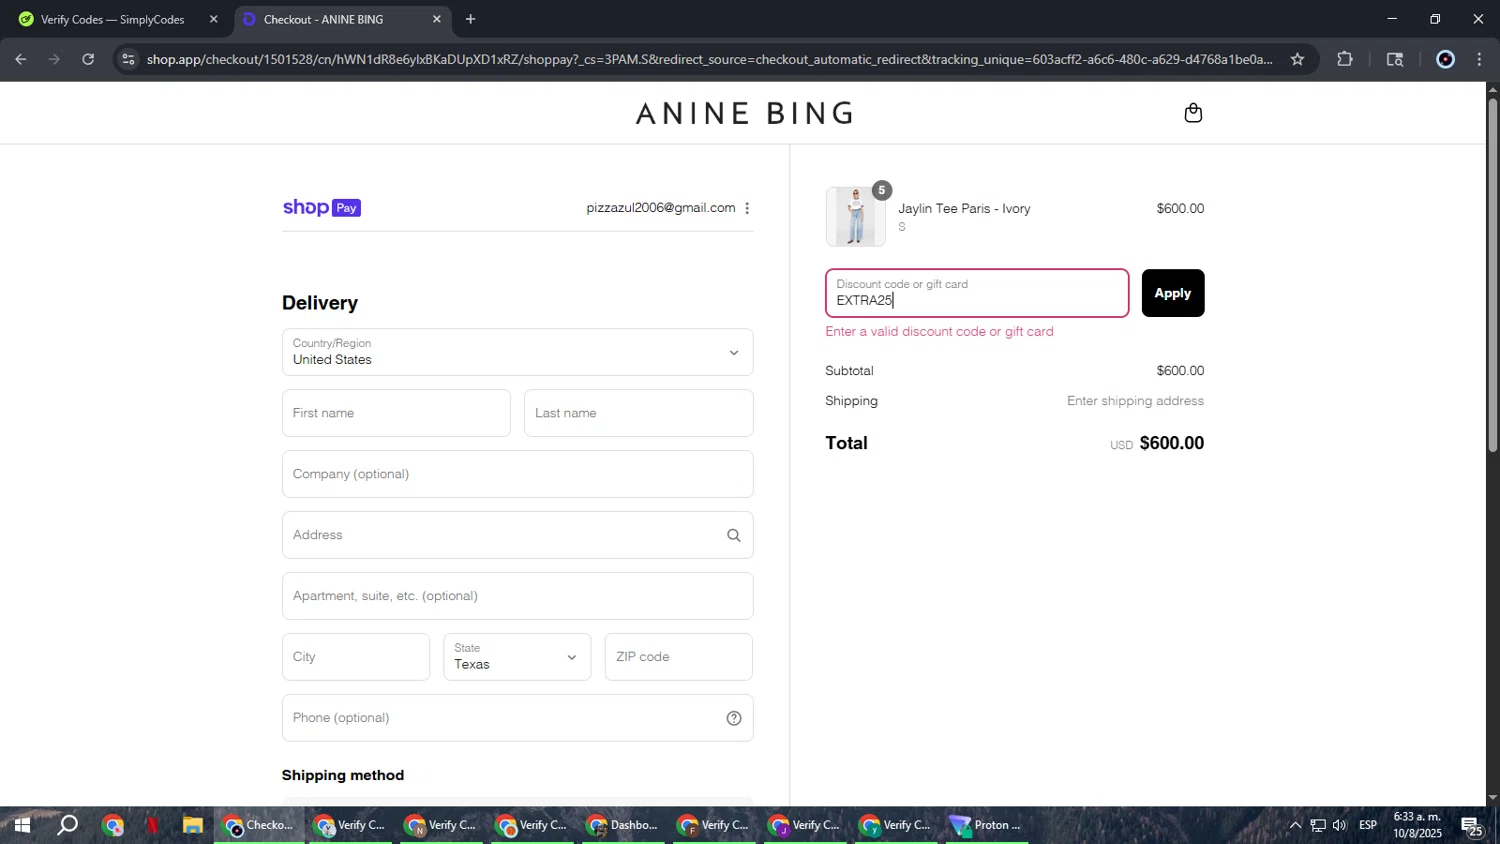
Task: Click the Apartment, suite field
Action: tap(517, 596)
